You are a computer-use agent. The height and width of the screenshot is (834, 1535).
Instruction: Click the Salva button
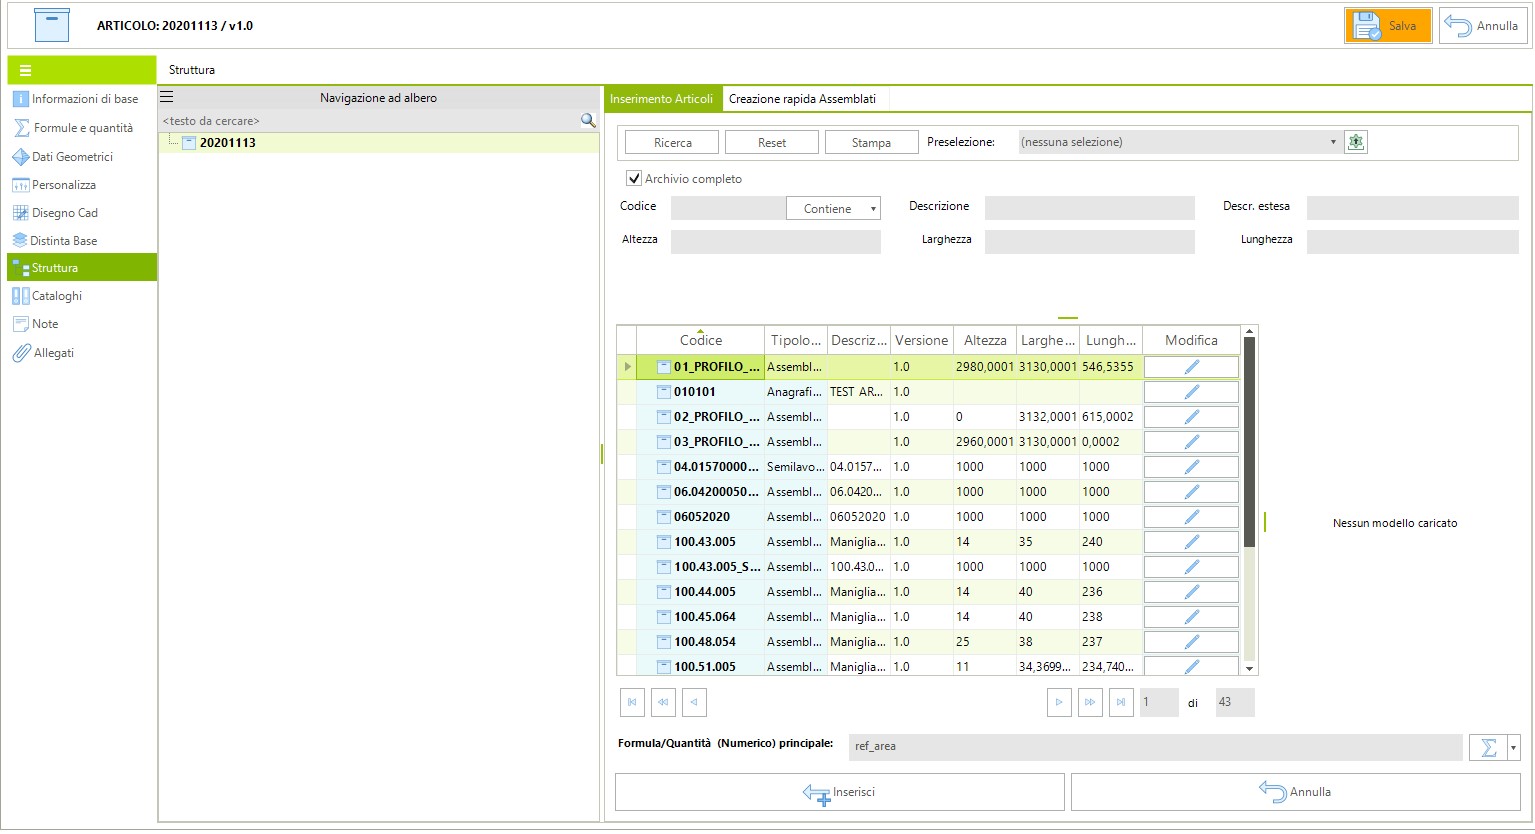1388,26
